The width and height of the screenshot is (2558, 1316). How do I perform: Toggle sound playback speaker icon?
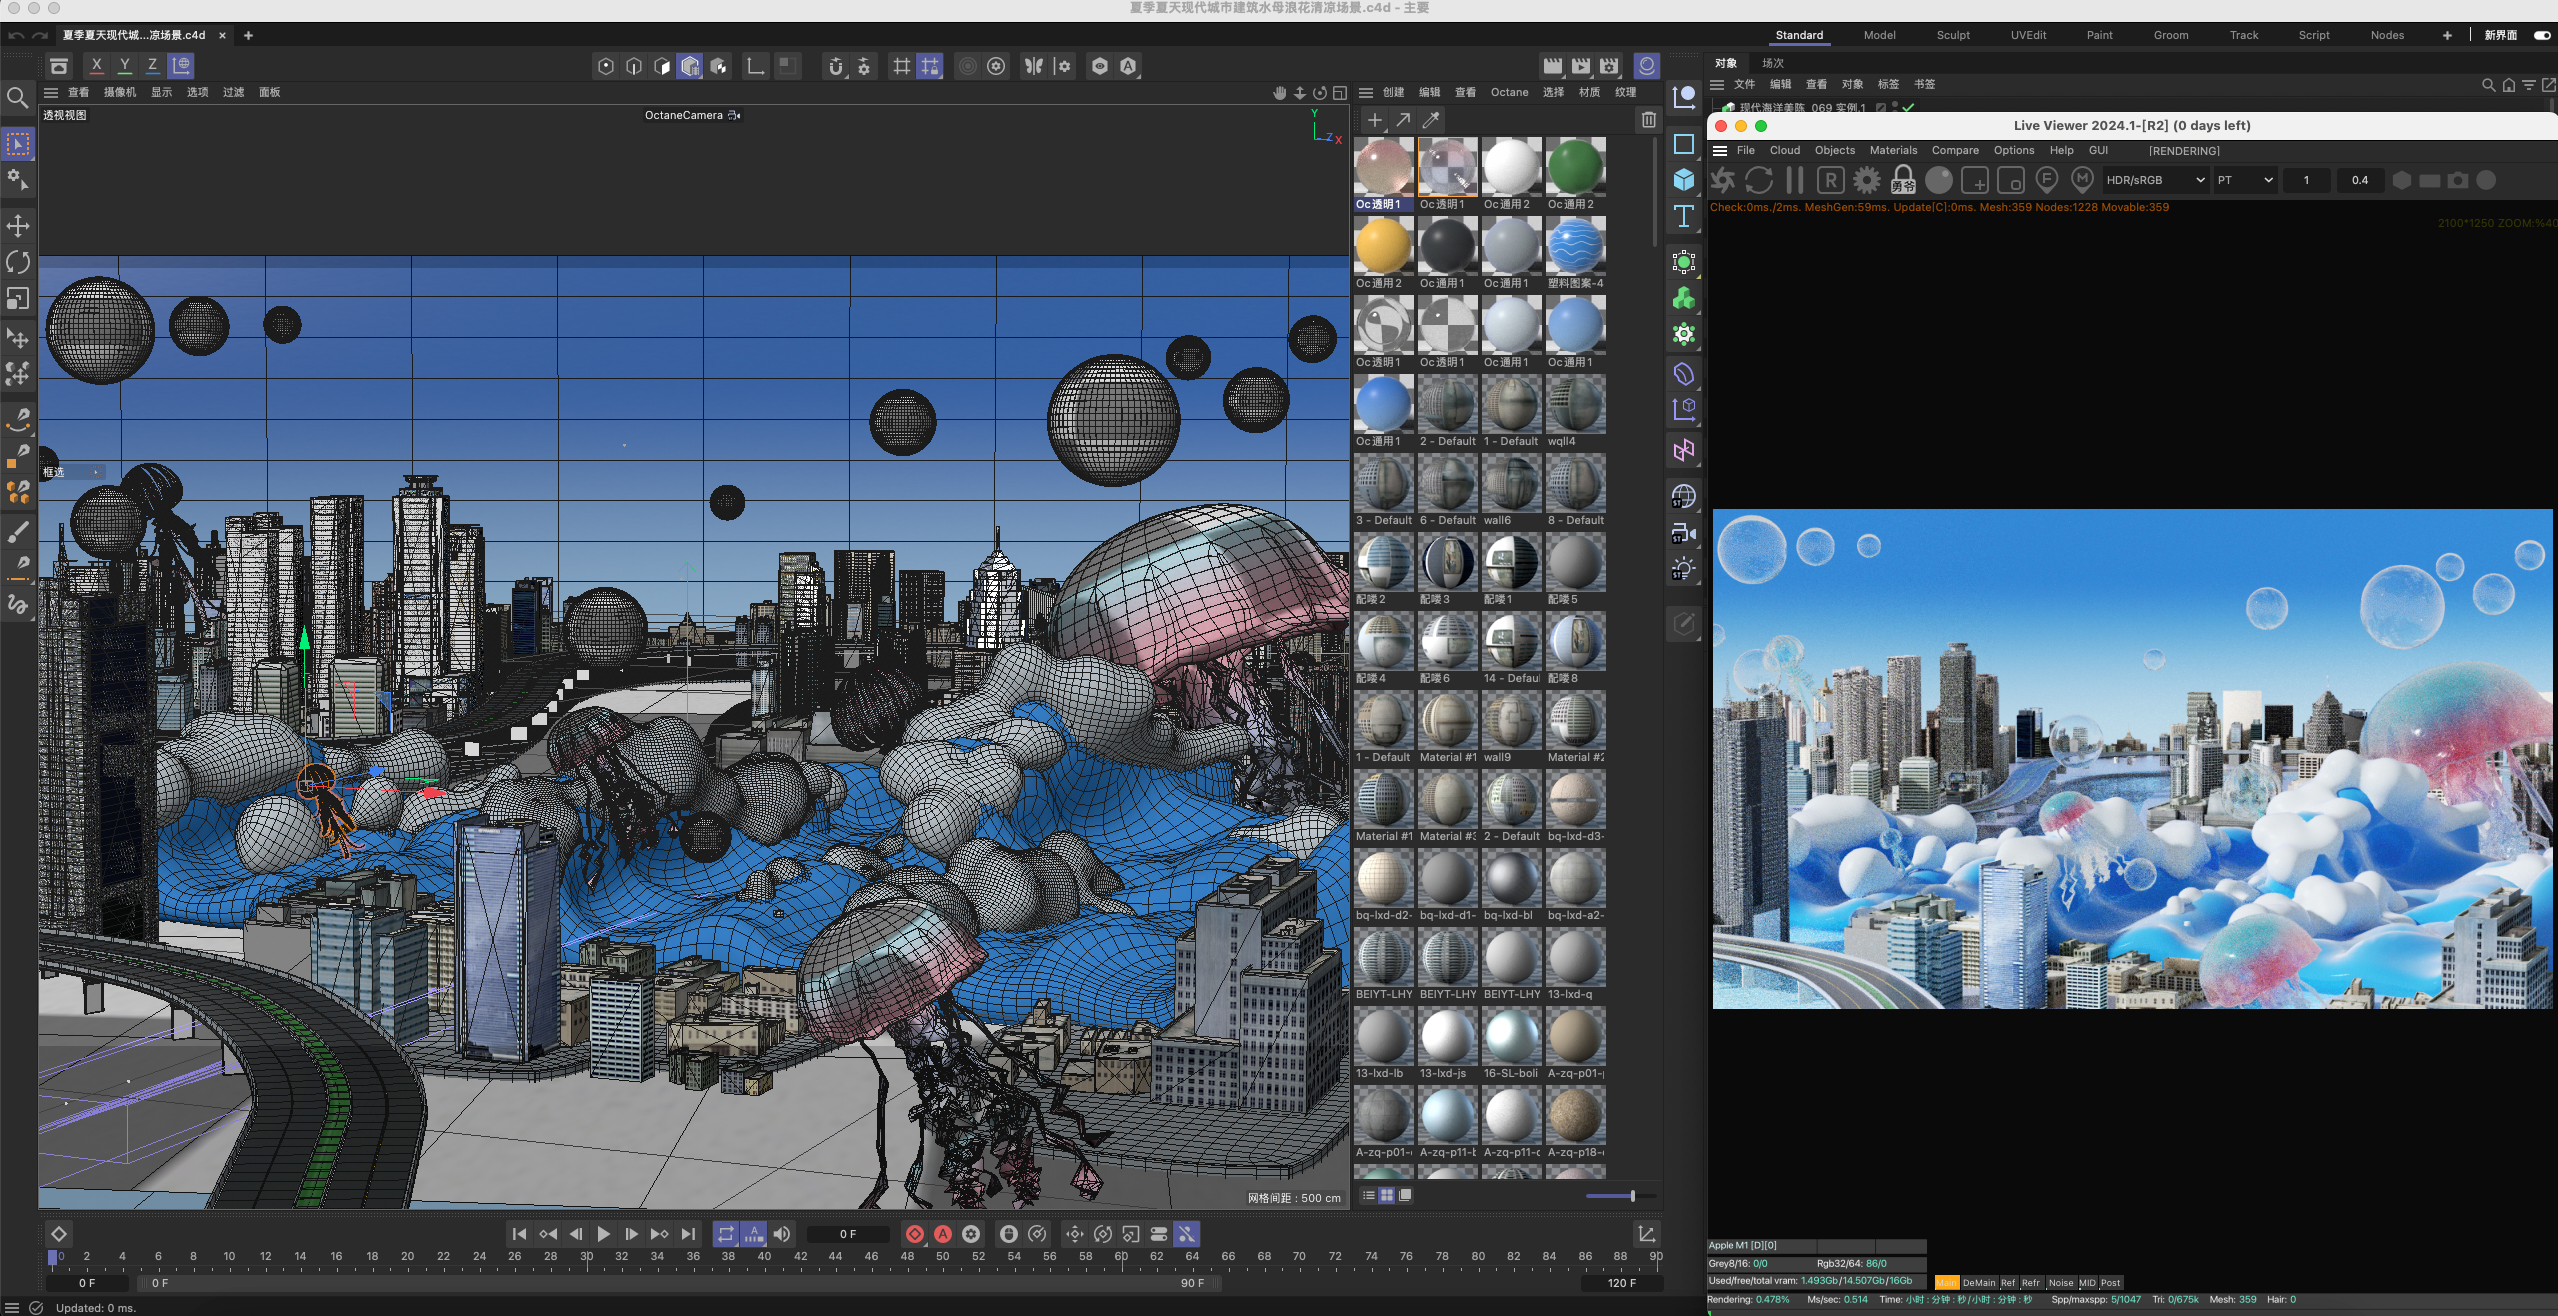[782, 1234]
